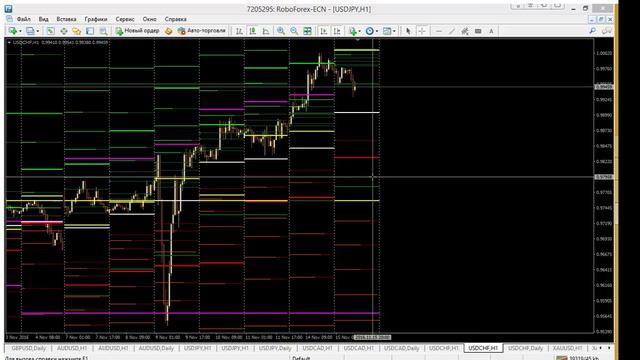Zoom out on the chart

tap(294, 31)
